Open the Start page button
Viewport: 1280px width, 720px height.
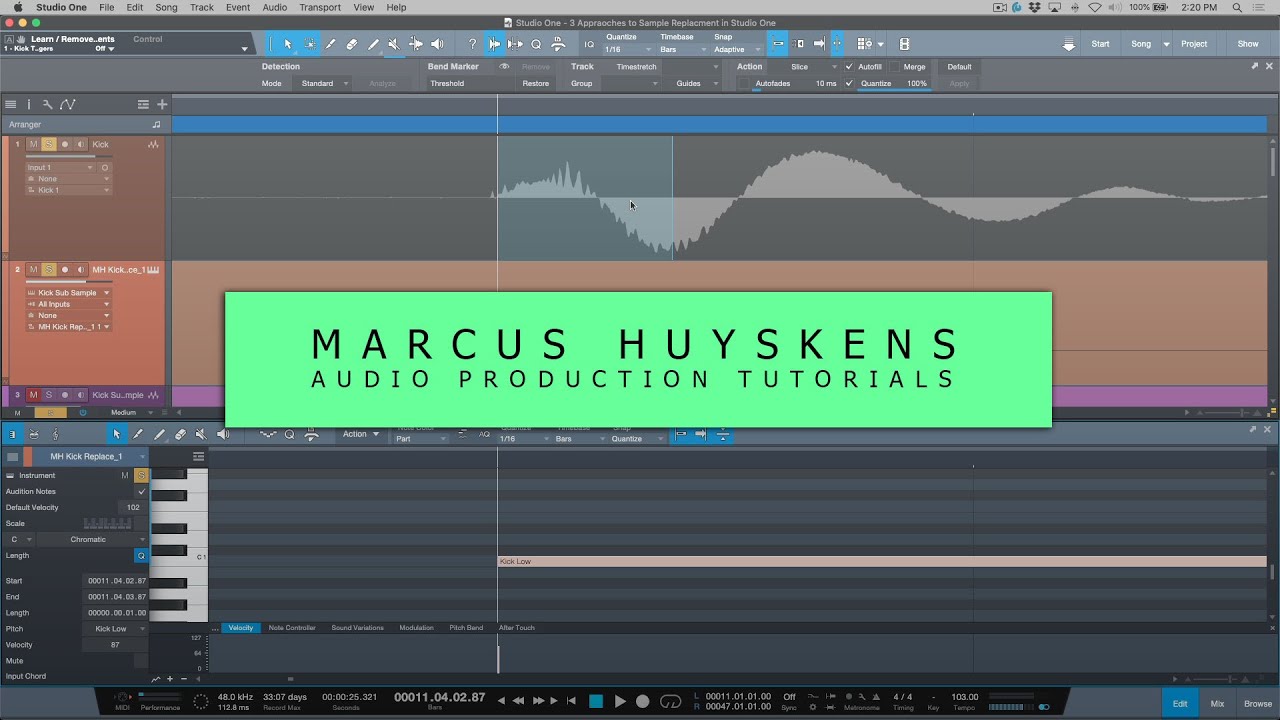1100,44
